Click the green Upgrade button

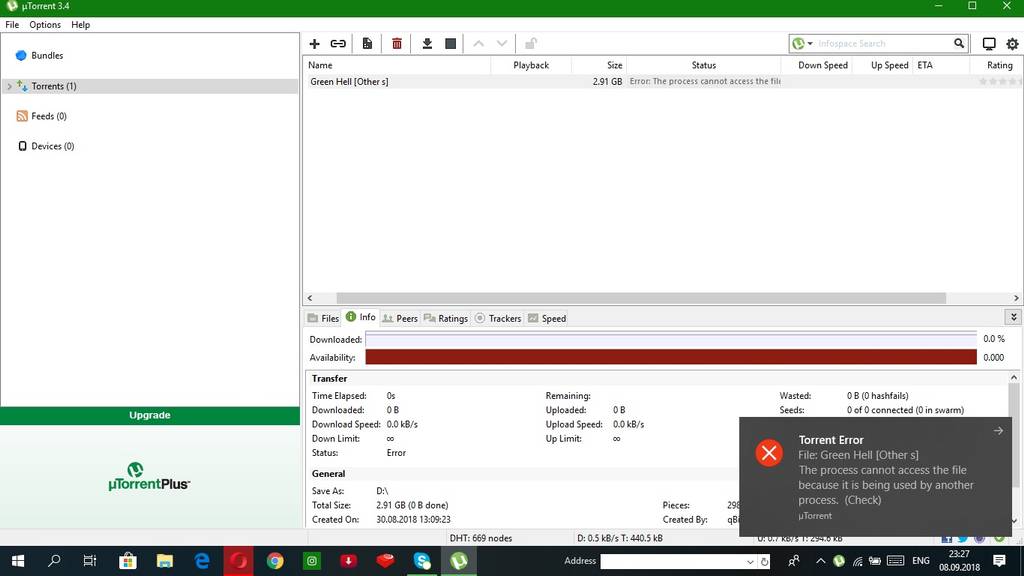point(150,415)
